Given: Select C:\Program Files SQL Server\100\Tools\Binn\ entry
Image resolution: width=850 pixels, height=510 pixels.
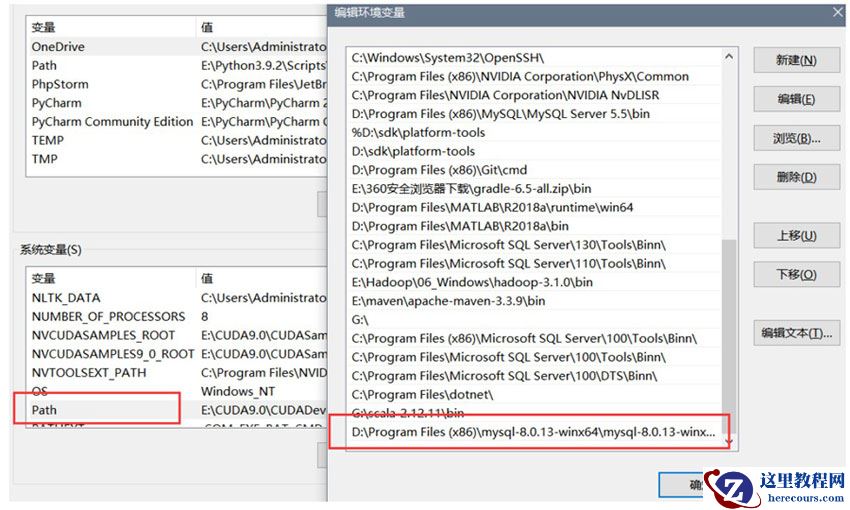Looking at the screenshot, I should [x=535, y=357].
